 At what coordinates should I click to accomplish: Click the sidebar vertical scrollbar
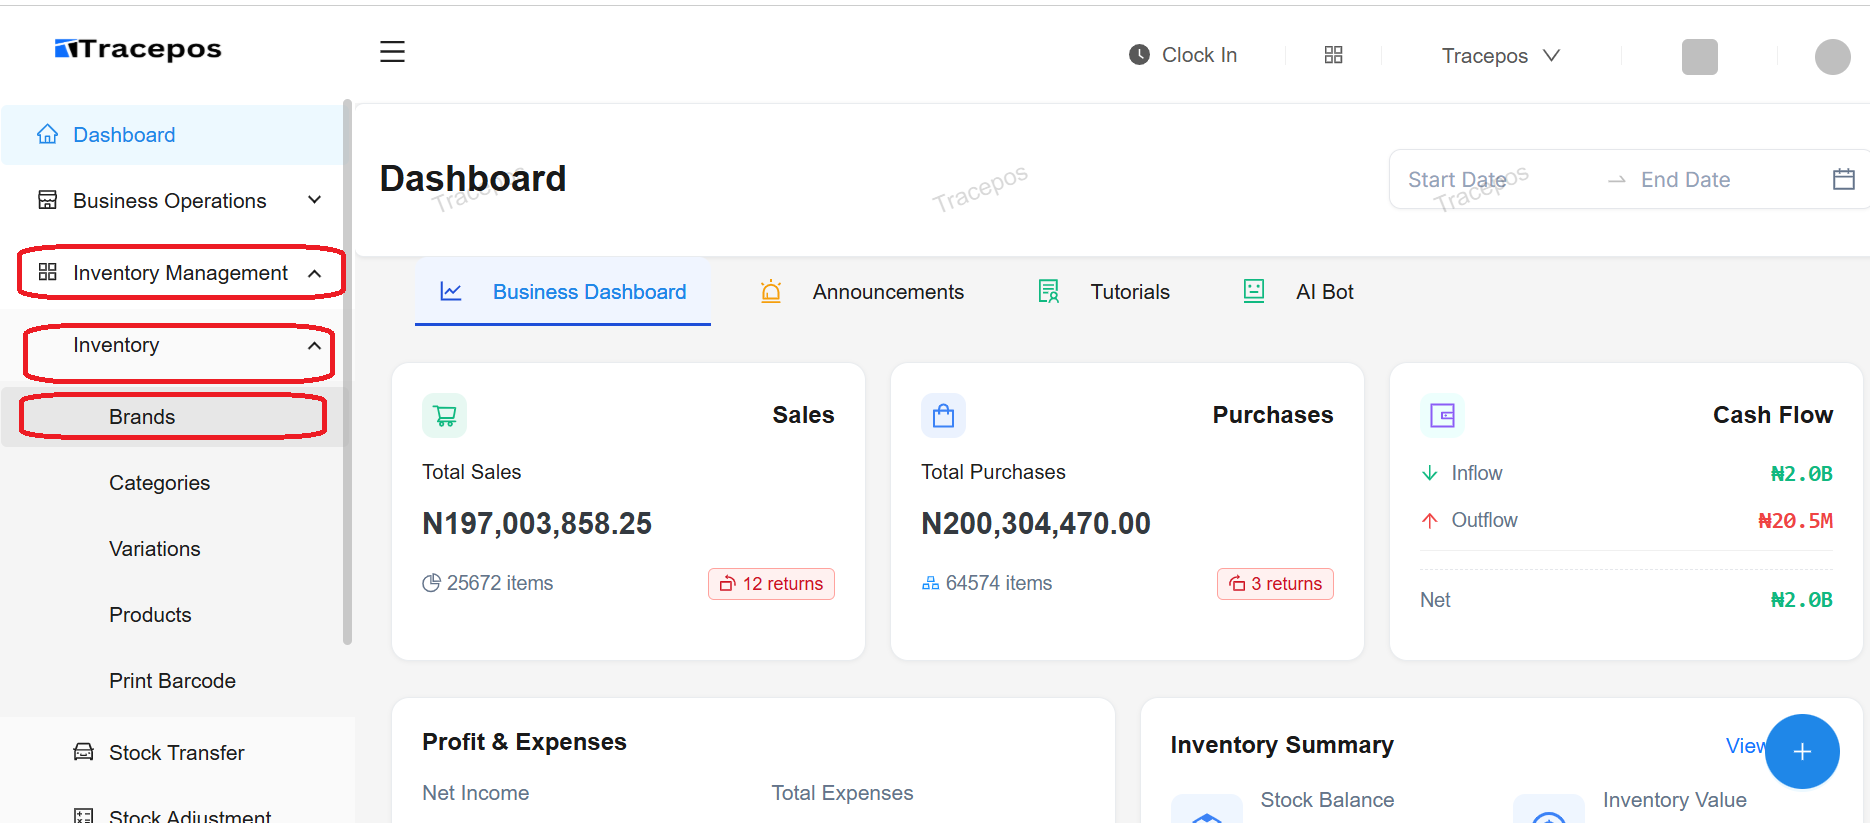point(347,372)
